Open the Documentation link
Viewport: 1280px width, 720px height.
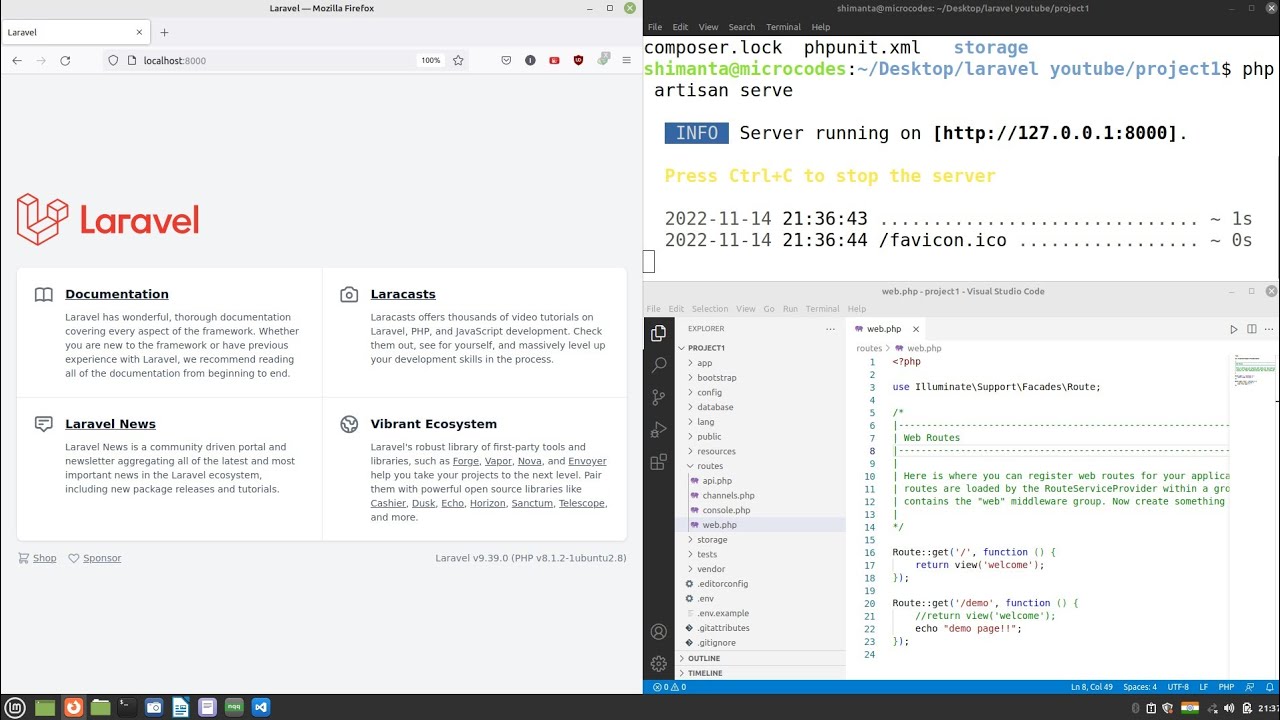tap(117, 294)
